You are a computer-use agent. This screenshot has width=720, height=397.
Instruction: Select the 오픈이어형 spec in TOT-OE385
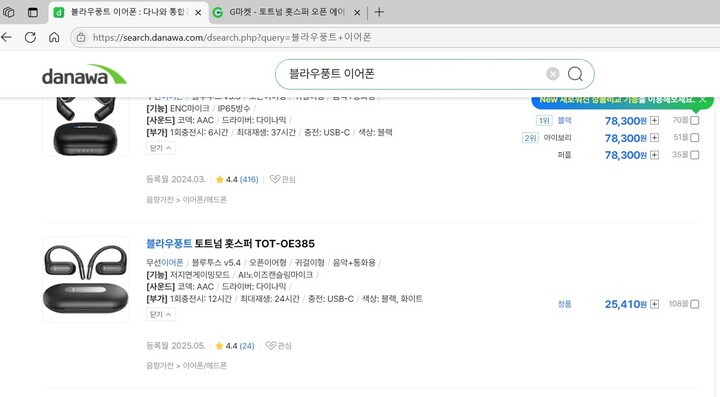(268, 263)
